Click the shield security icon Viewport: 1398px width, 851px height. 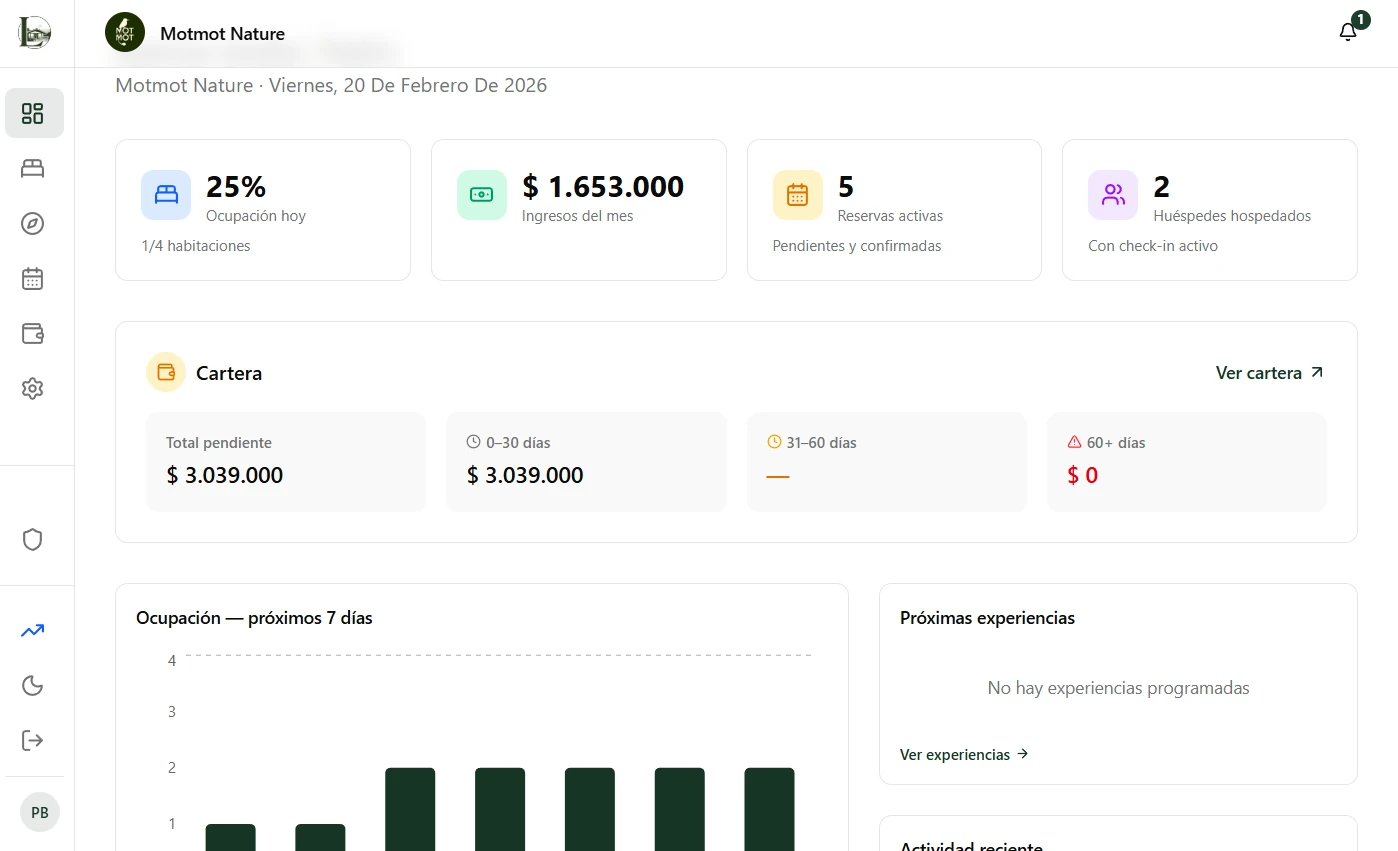[33, 539]
